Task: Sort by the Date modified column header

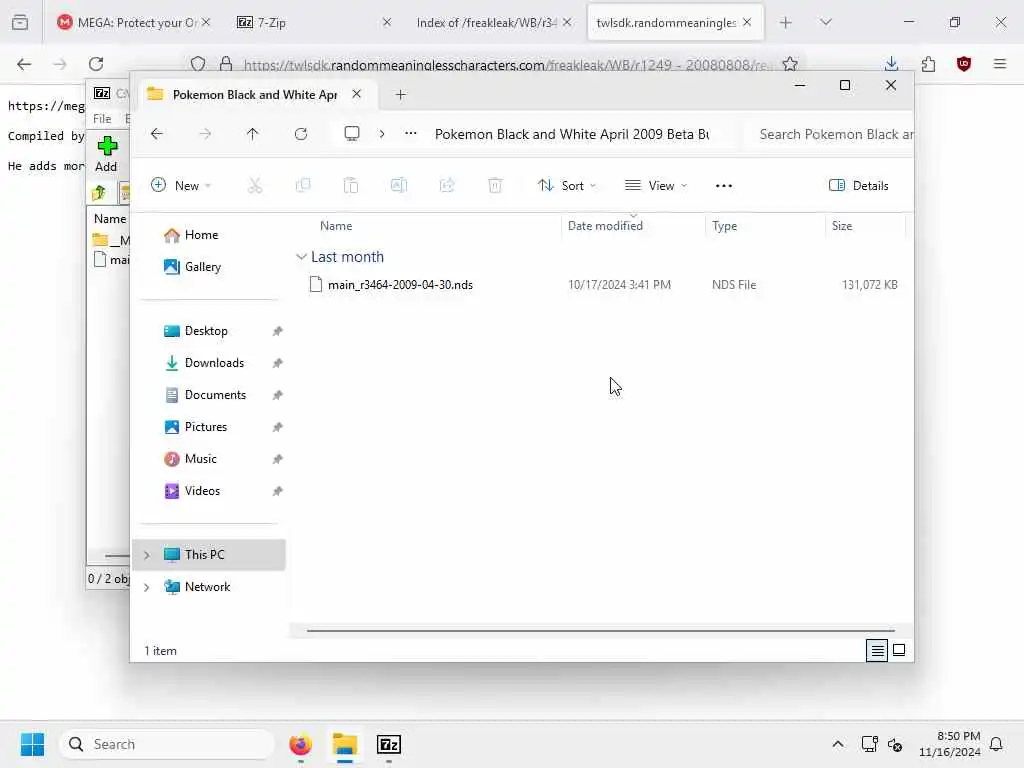Action: 605,226
